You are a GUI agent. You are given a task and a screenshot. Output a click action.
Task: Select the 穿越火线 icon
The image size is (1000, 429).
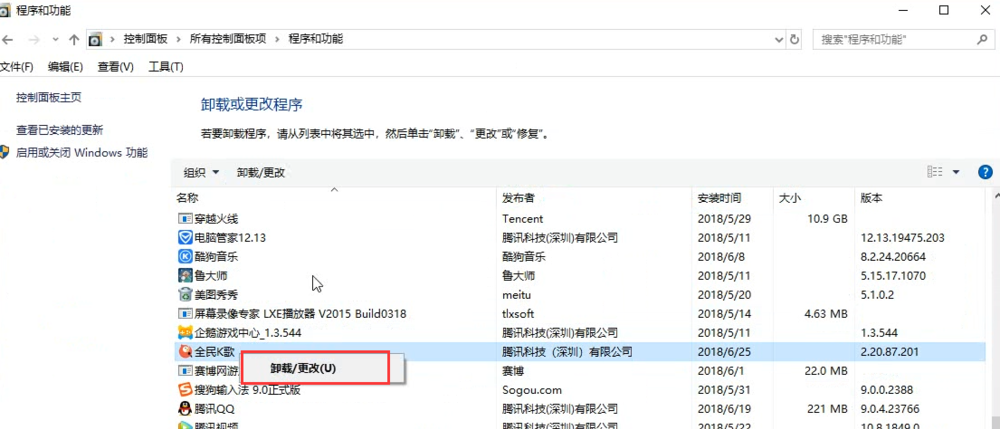(185, 219)
